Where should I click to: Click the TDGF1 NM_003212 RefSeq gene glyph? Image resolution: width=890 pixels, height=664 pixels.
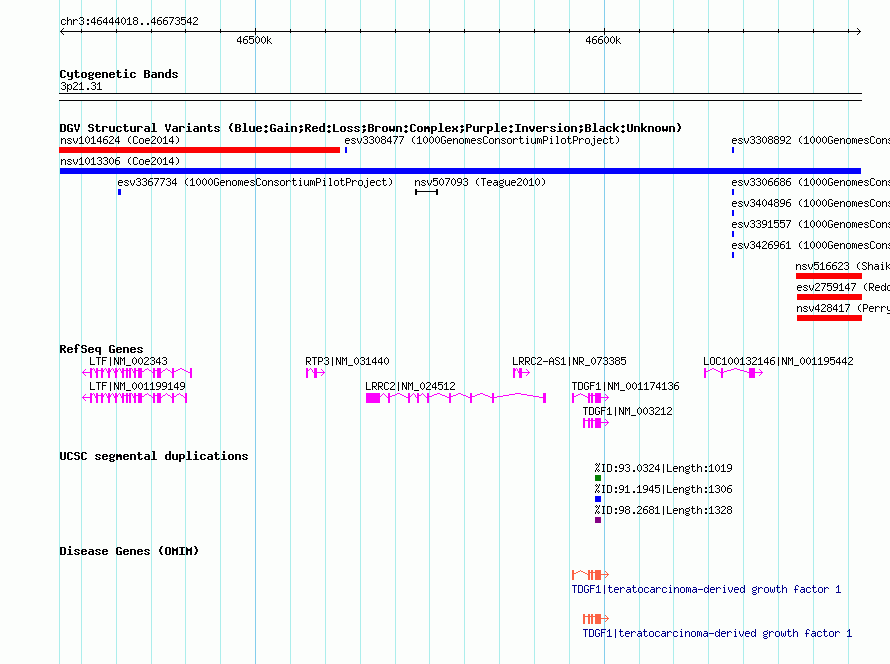tap(596, 423)
